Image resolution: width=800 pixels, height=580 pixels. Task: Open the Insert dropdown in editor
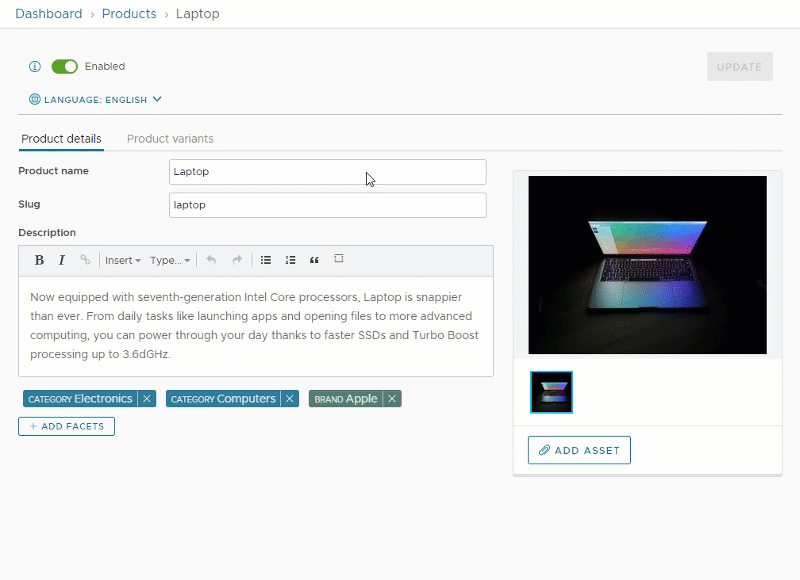123,260
